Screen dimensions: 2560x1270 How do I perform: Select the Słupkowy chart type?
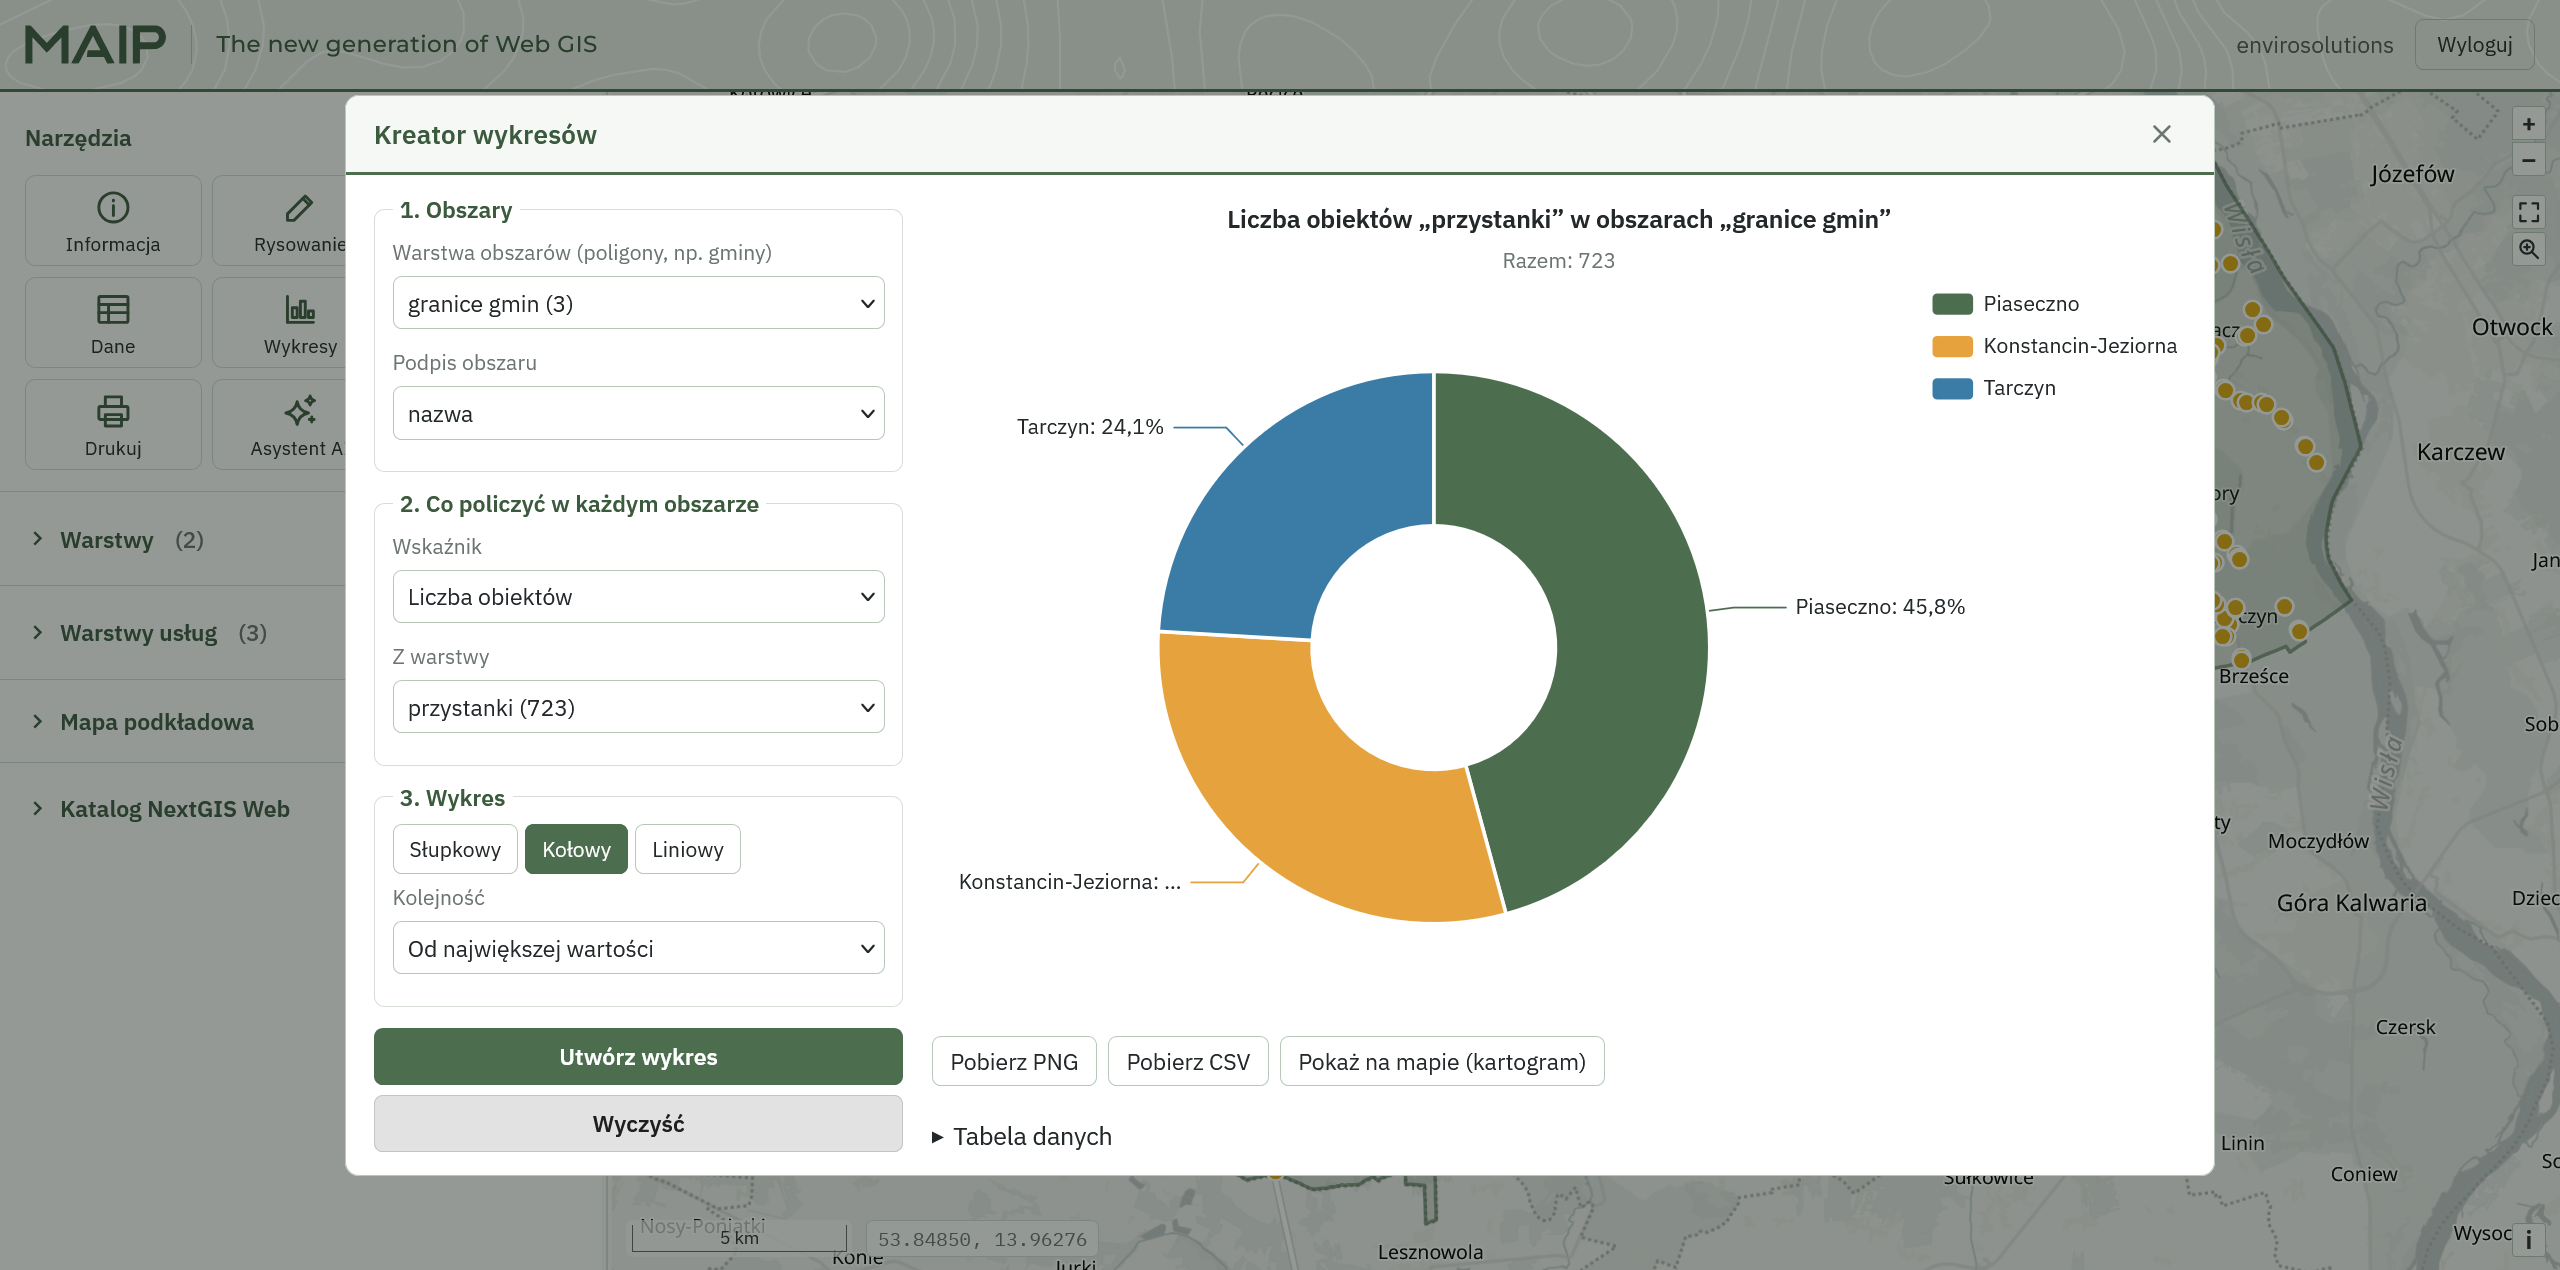[455, 849]
